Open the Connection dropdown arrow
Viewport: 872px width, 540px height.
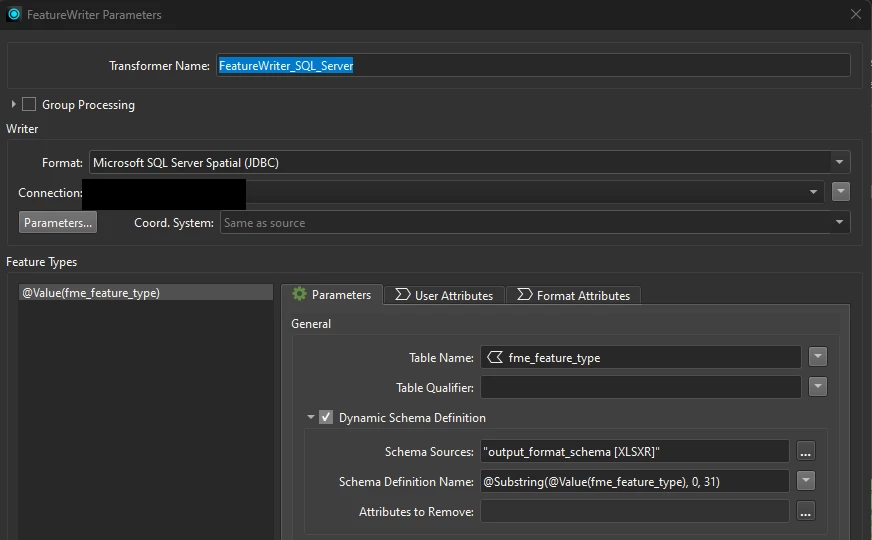click(813, 192)
